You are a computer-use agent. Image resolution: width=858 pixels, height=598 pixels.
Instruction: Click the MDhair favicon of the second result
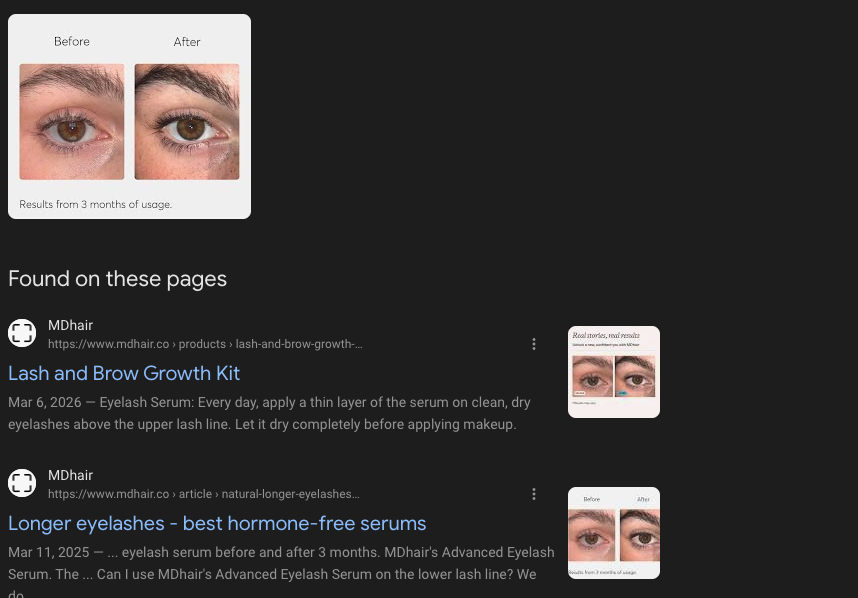pyautogui.click(x=22, y=483)
